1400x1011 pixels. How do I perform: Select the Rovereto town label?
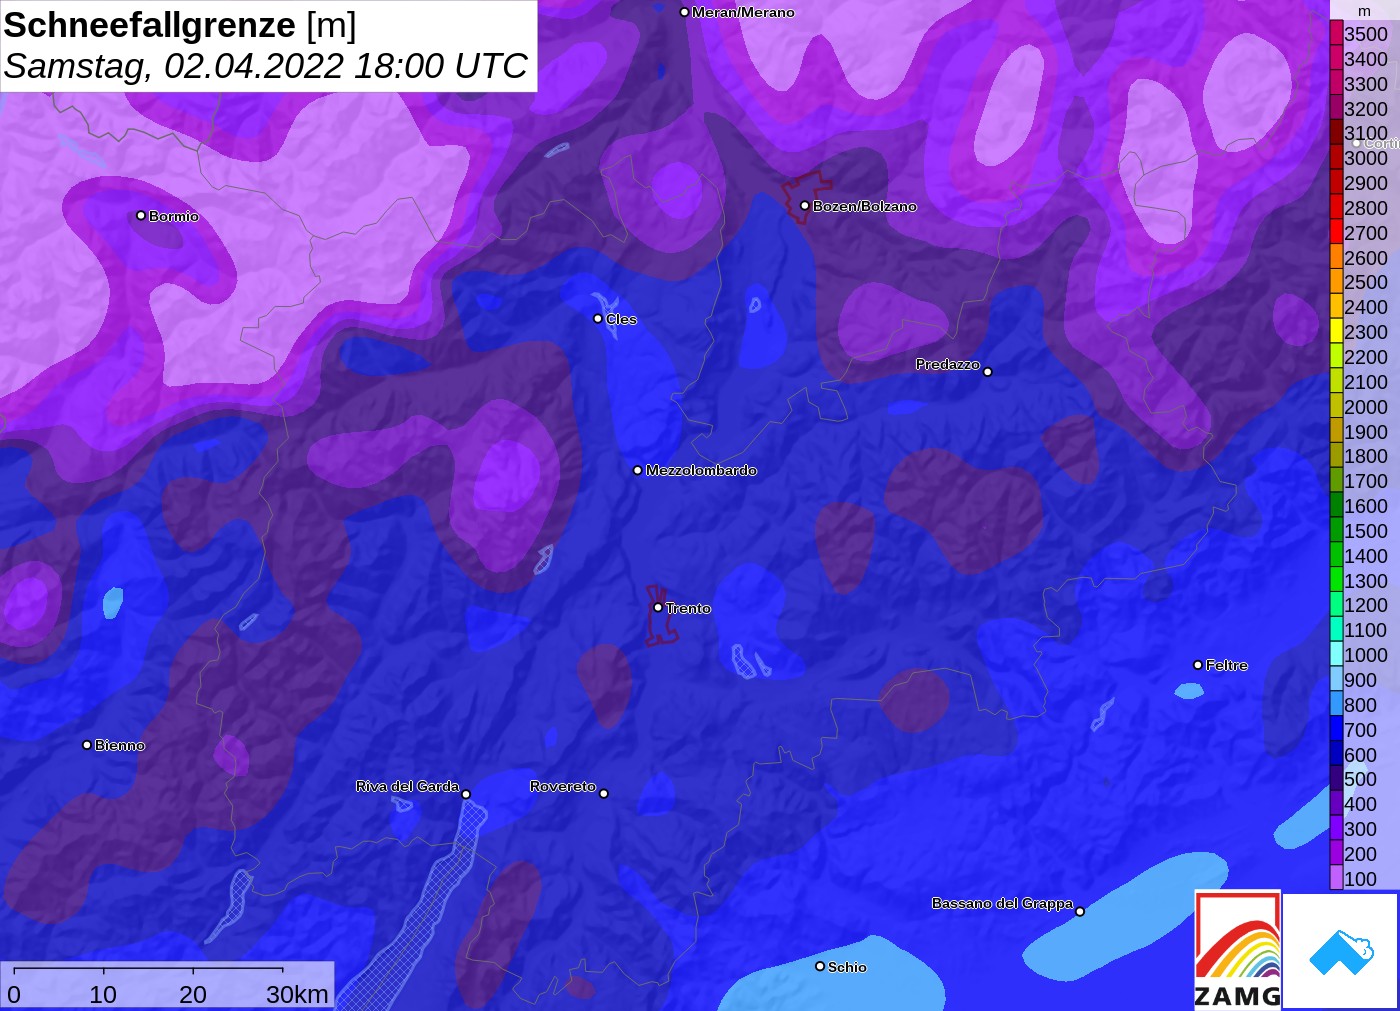click(563, 786)
